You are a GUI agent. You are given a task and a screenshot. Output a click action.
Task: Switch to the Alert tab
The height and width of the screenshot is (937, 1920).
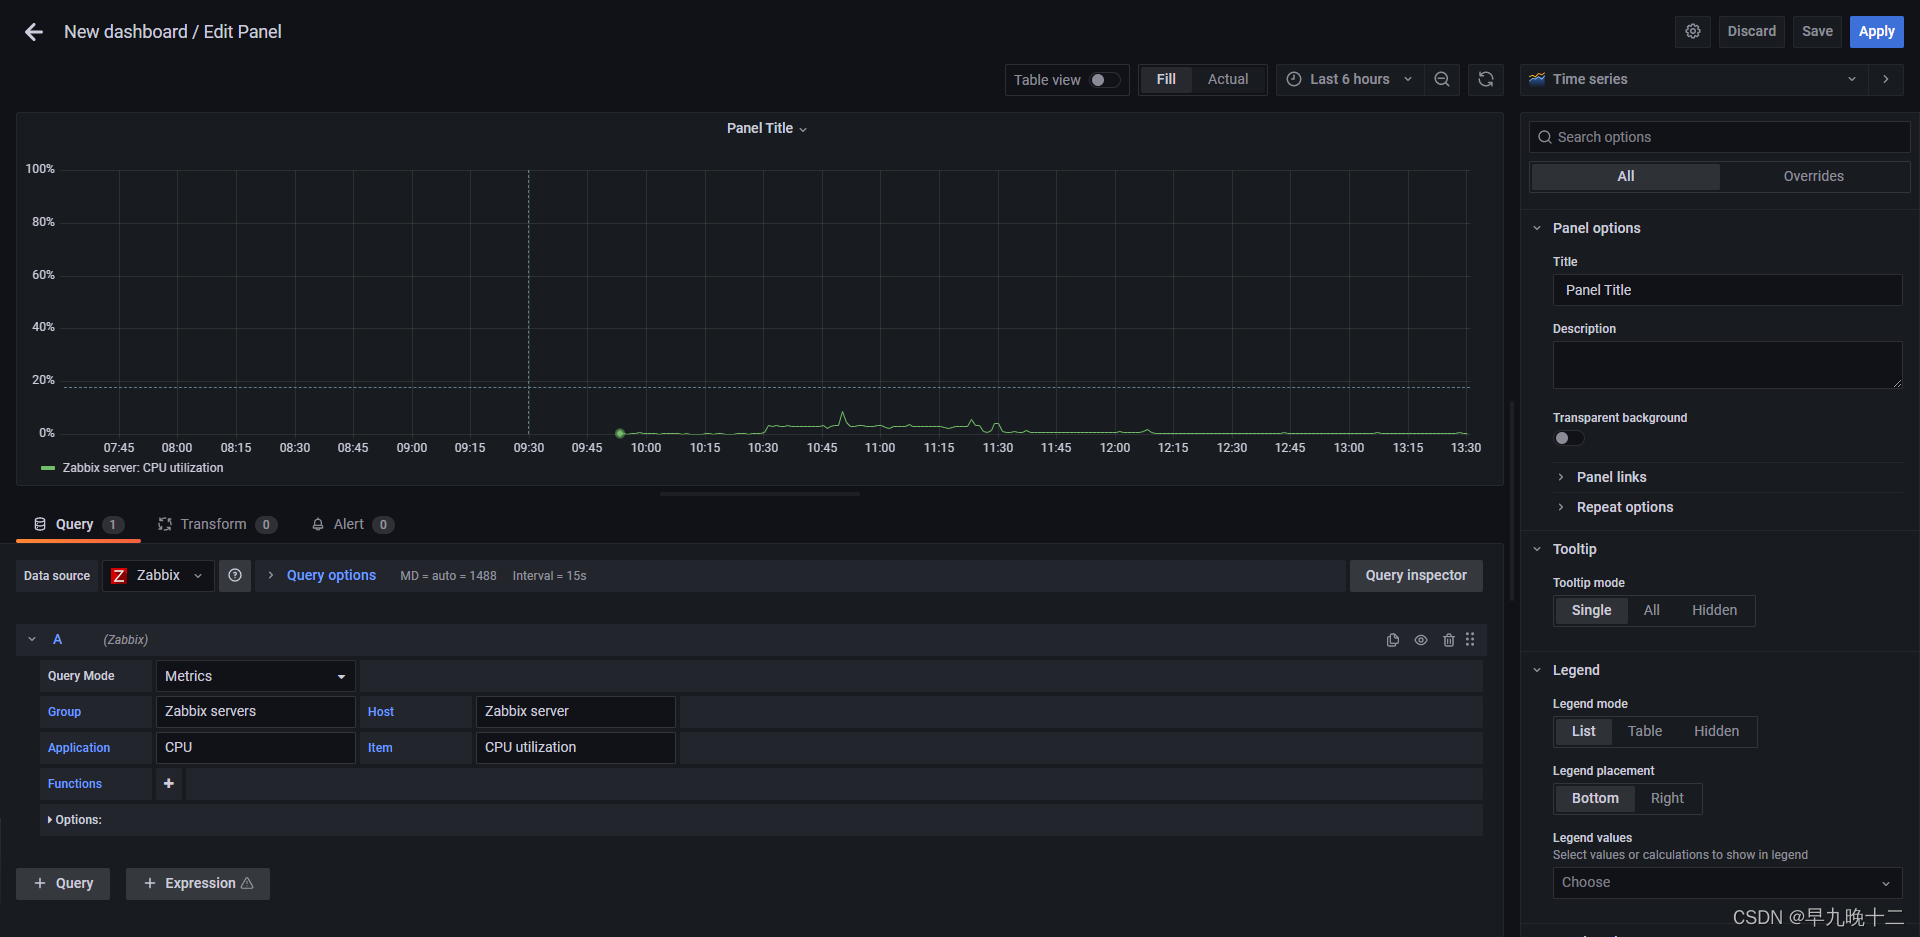tap(352, 524)
